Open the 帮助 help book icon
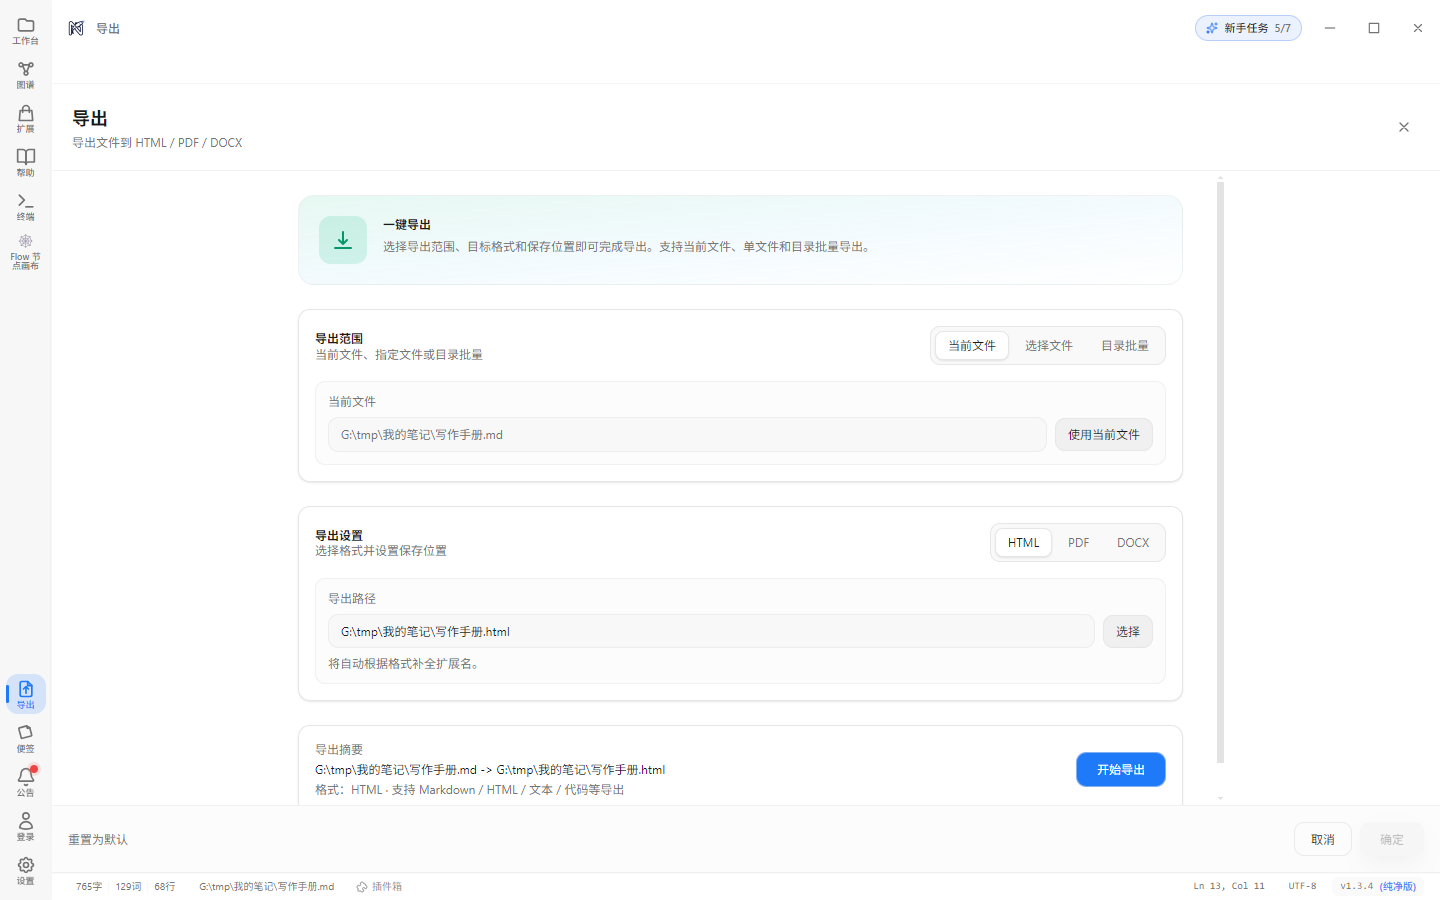The image size is (1440, 900). point(26,163)
